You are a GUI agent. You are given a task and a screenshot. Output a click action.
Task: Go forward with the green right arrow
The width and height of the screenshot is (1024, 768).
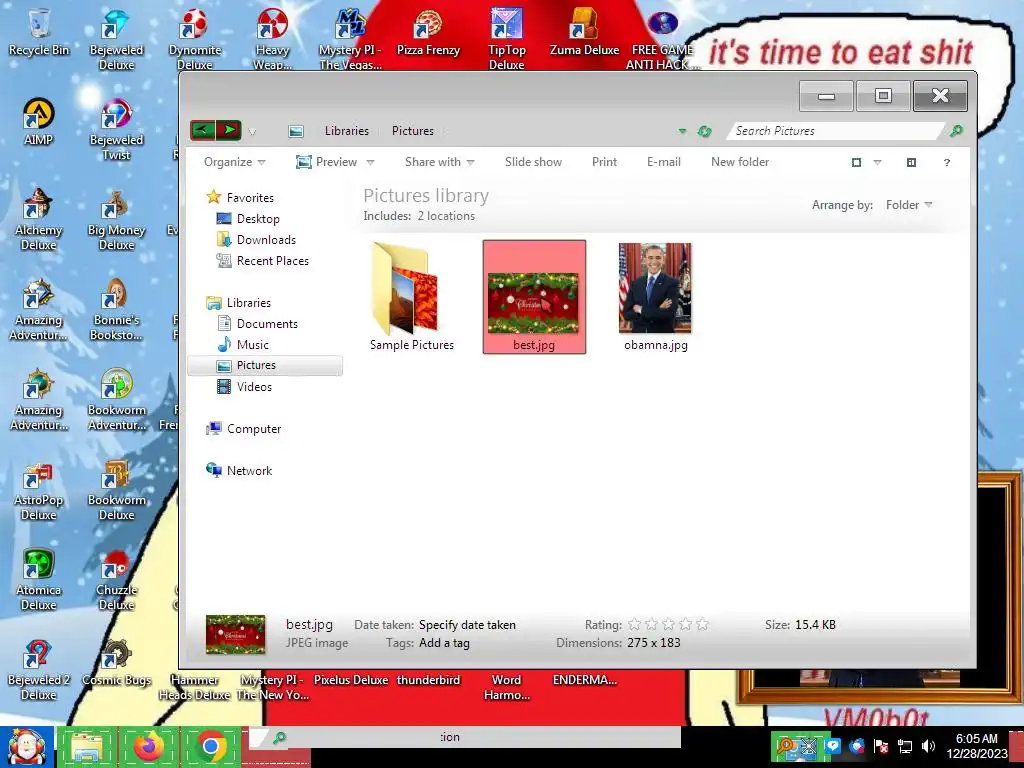click(x=229, y=130)
